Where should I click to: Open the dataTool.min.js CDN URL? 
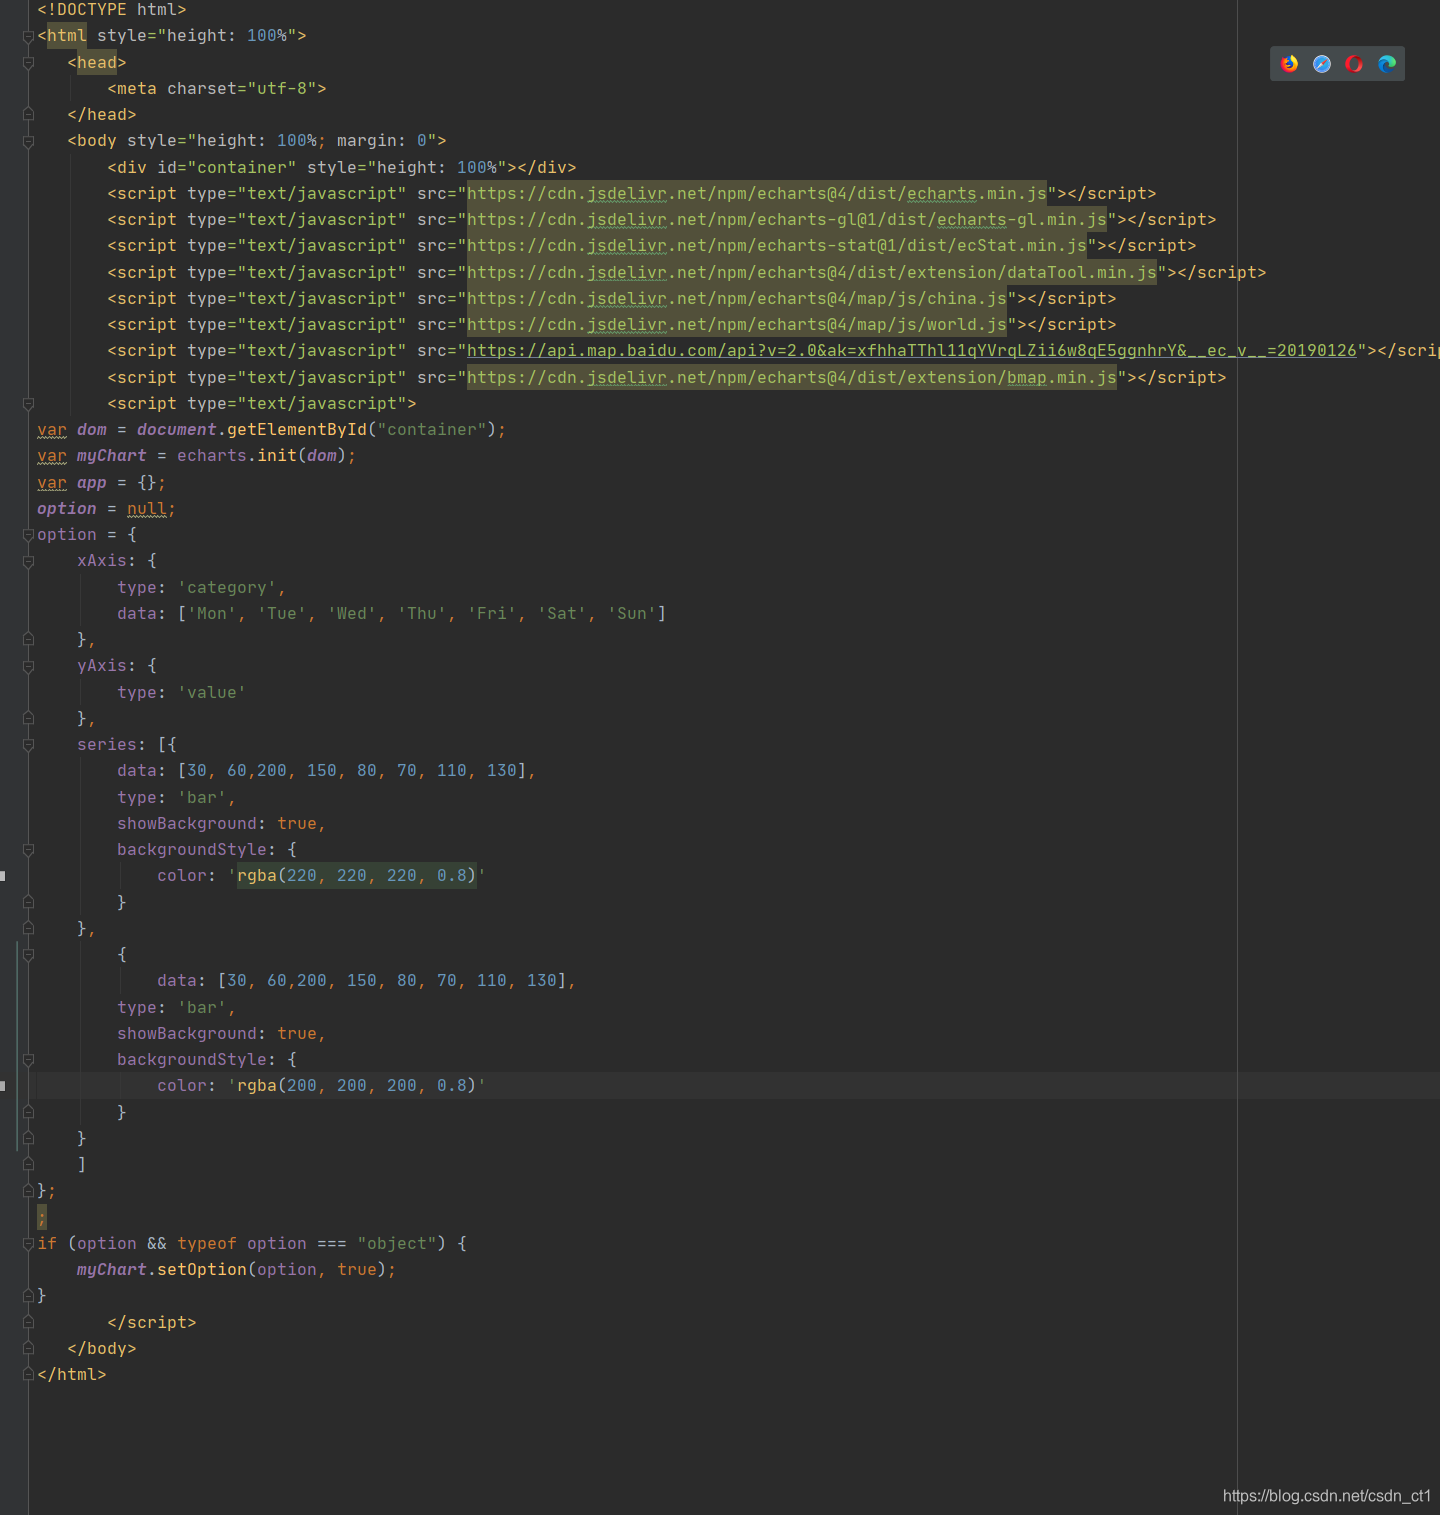coord(812,273)
